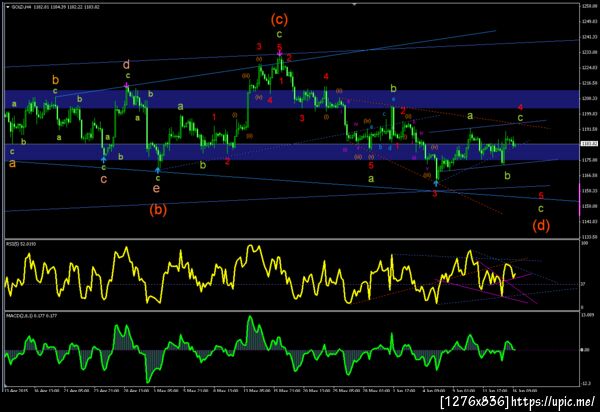Select green 'b' above the late-May spike

tap(393, 89)
